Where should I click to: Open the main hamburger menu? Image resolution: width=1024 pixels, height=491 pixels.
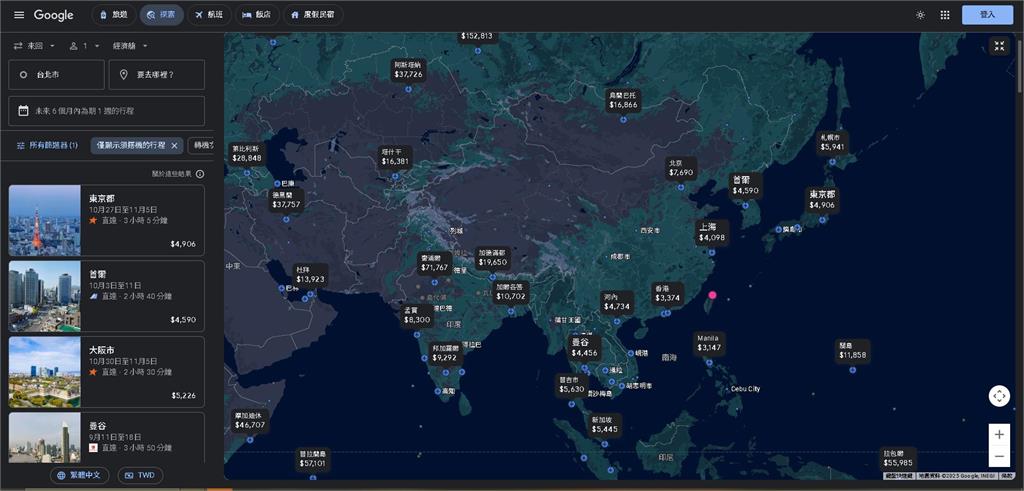click(20, 15)
